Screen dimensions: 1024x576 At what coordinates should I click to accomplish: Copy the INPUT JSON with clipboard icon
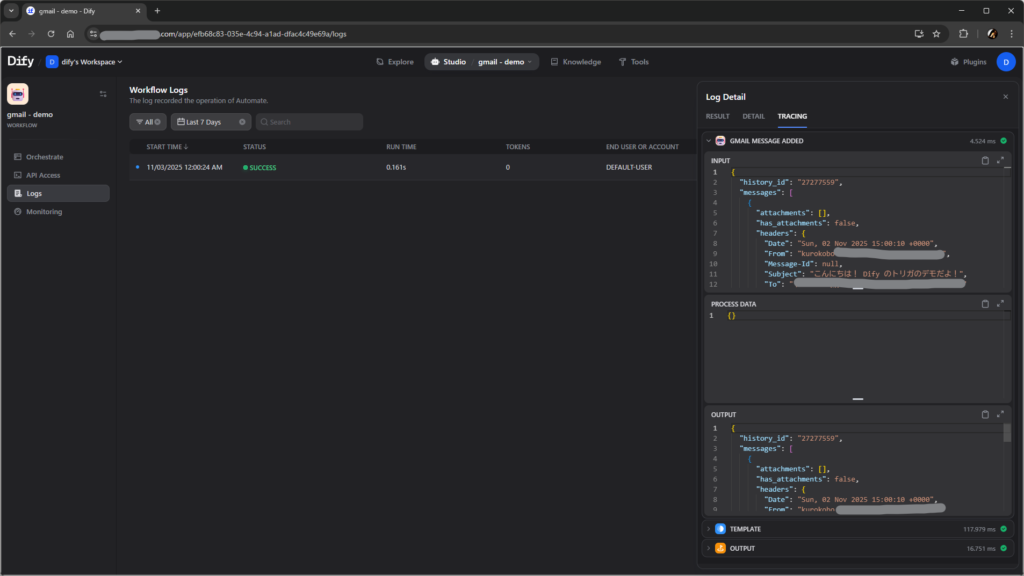pos(985,160)
